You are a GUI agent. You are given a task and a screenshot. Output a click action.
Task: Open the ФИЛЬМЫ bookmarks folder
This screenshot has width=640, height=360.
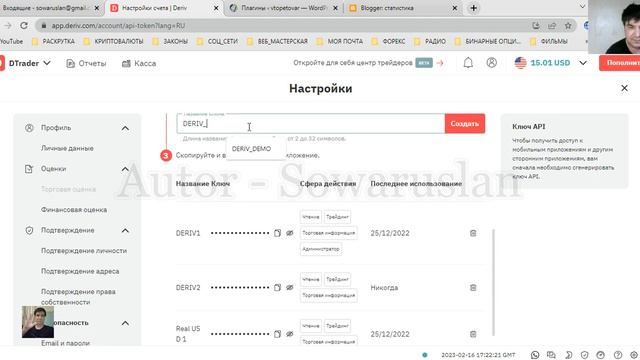(x=549, y=41)
